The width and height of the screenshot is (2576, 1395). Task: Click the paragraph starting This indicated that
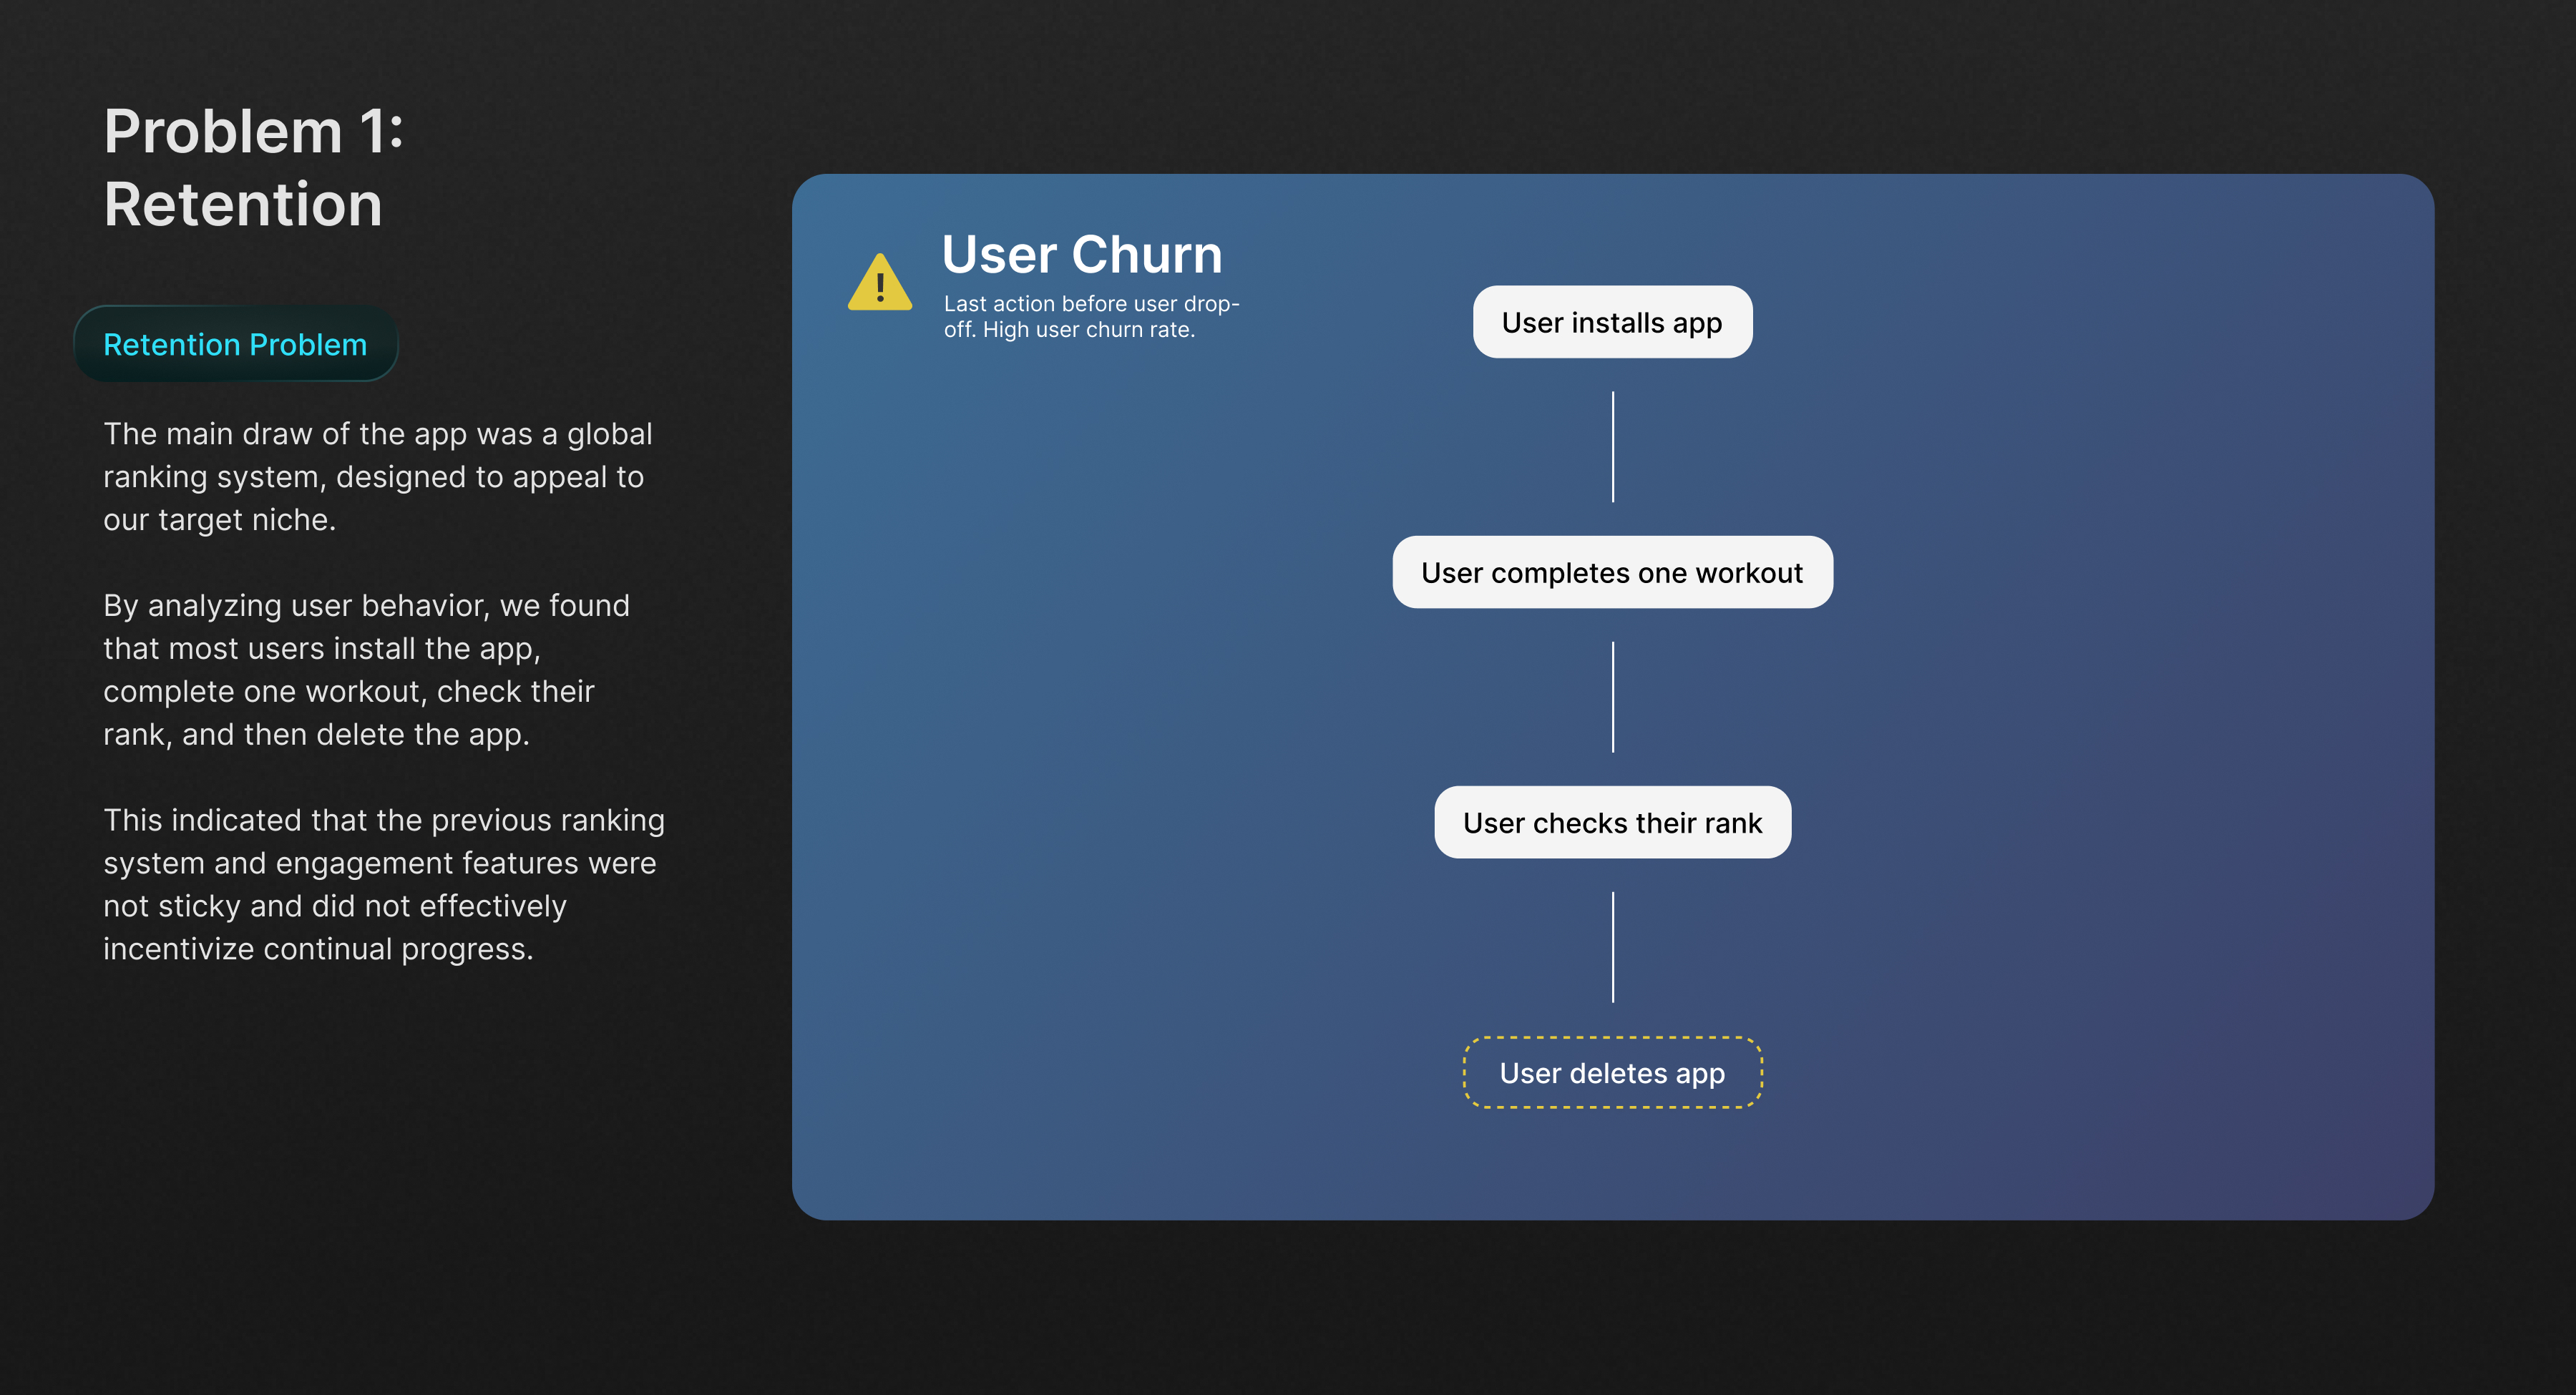tap(383, 883)
